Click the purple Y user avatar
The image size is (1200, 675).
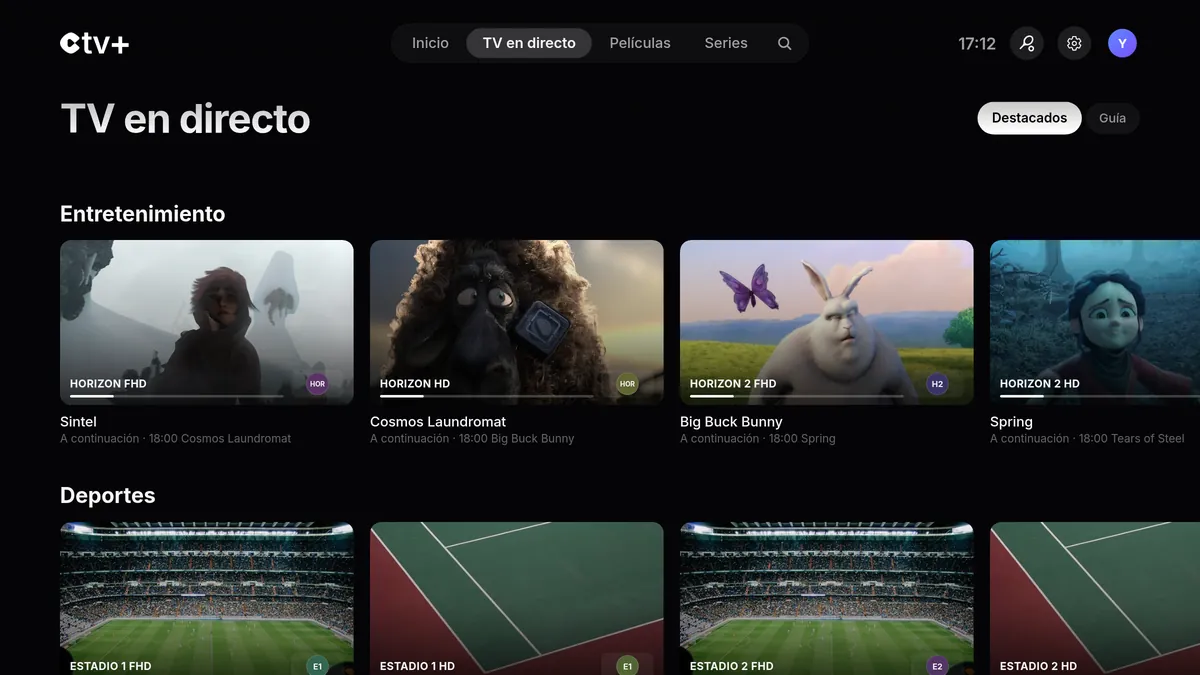1122,43
